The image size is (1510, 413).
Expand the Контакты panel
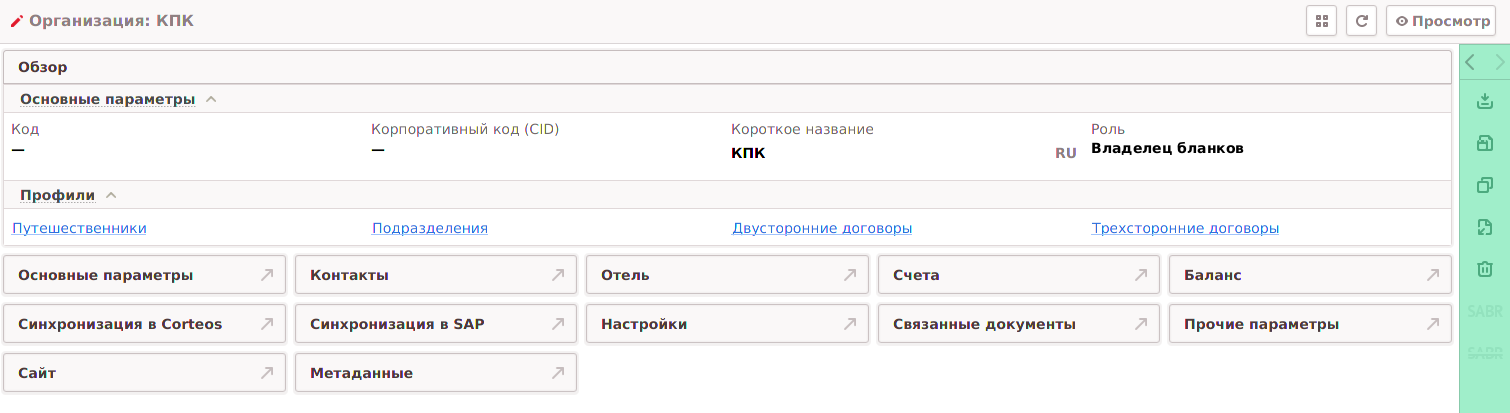[x=436, y=275]
